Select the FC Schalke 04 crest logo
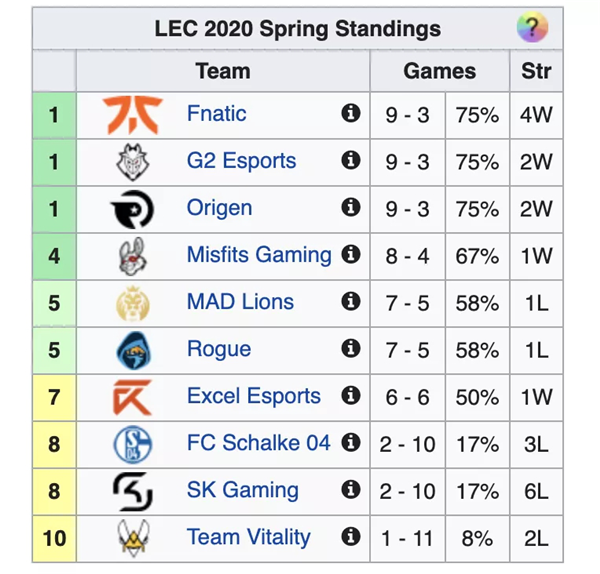Screen dimensions: 600x574 (x=133, y=444)
